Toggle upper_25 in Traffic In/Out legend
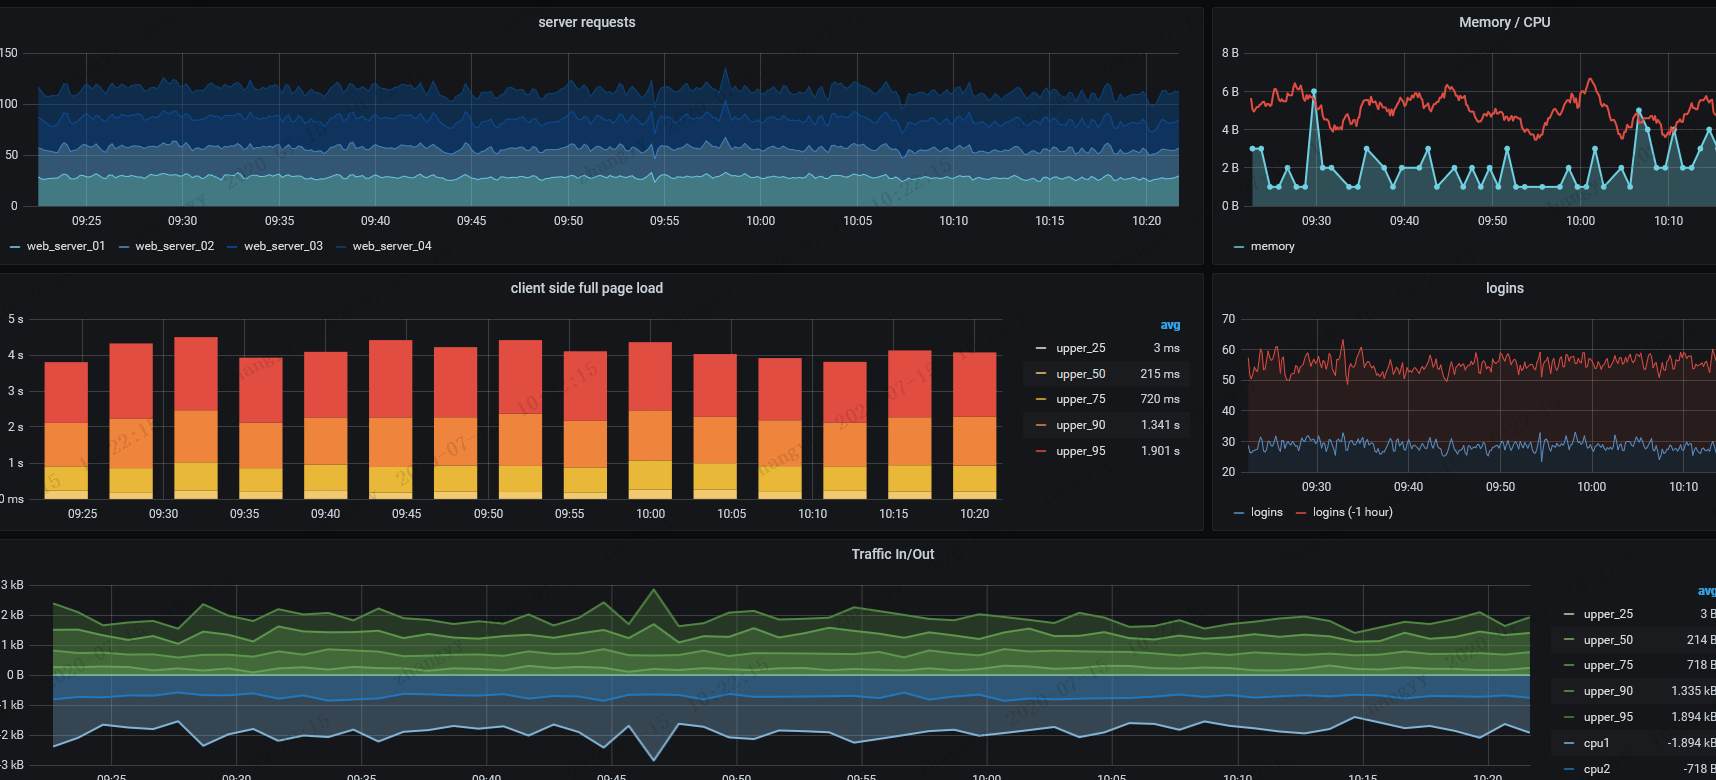This screenshot has height=780, width=1716. pos(1608,614)
